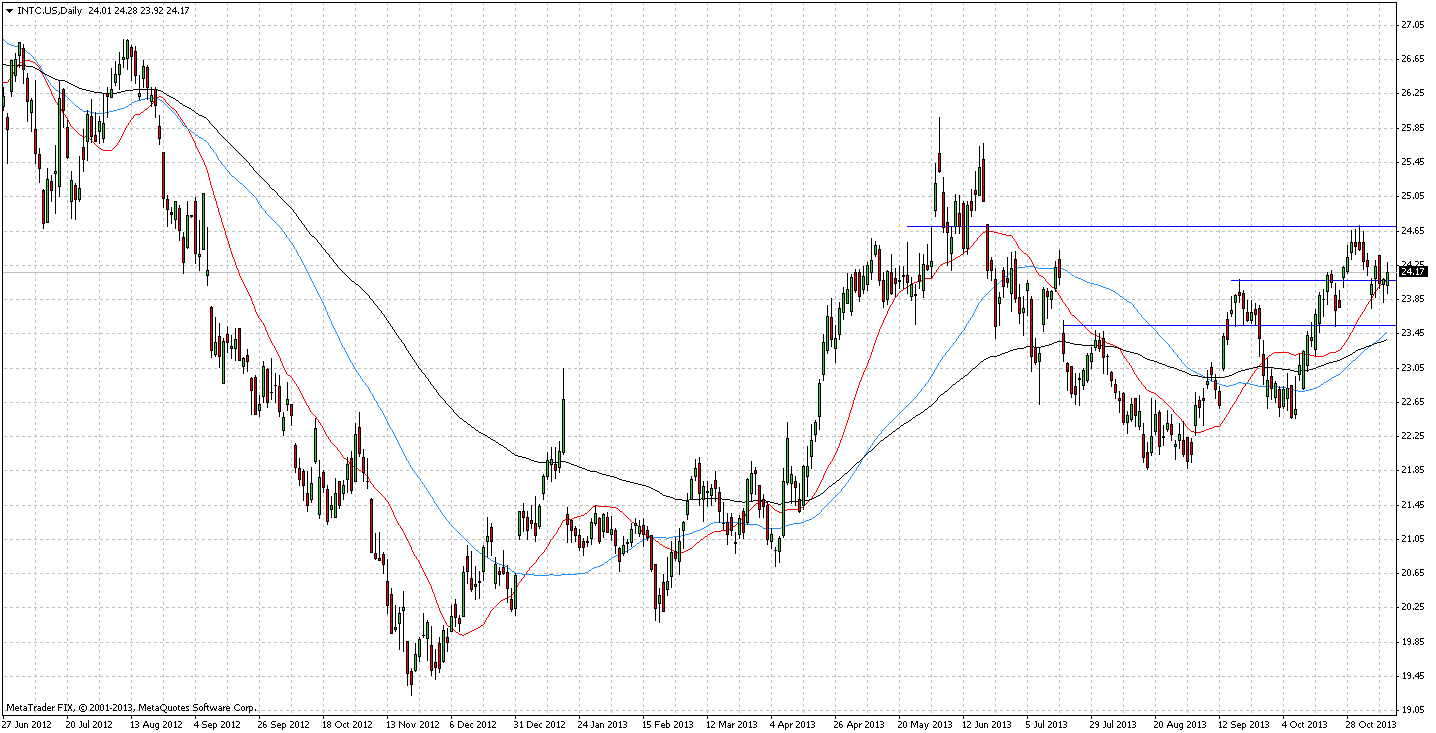This screenshot has height=733, width=1436.
Task: Click the 24.65 price axis label
Action: [x=1412, y=230]
